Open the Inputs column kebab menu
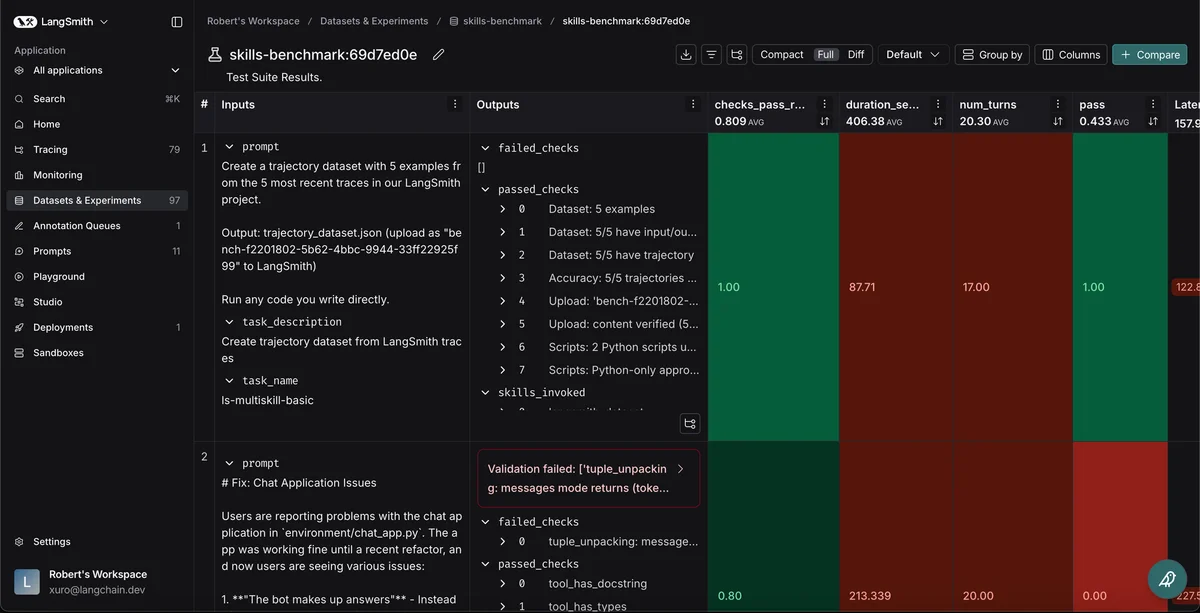Image resolution: width=1200 pixels, height=613 pixels. (x=455, y=104)
